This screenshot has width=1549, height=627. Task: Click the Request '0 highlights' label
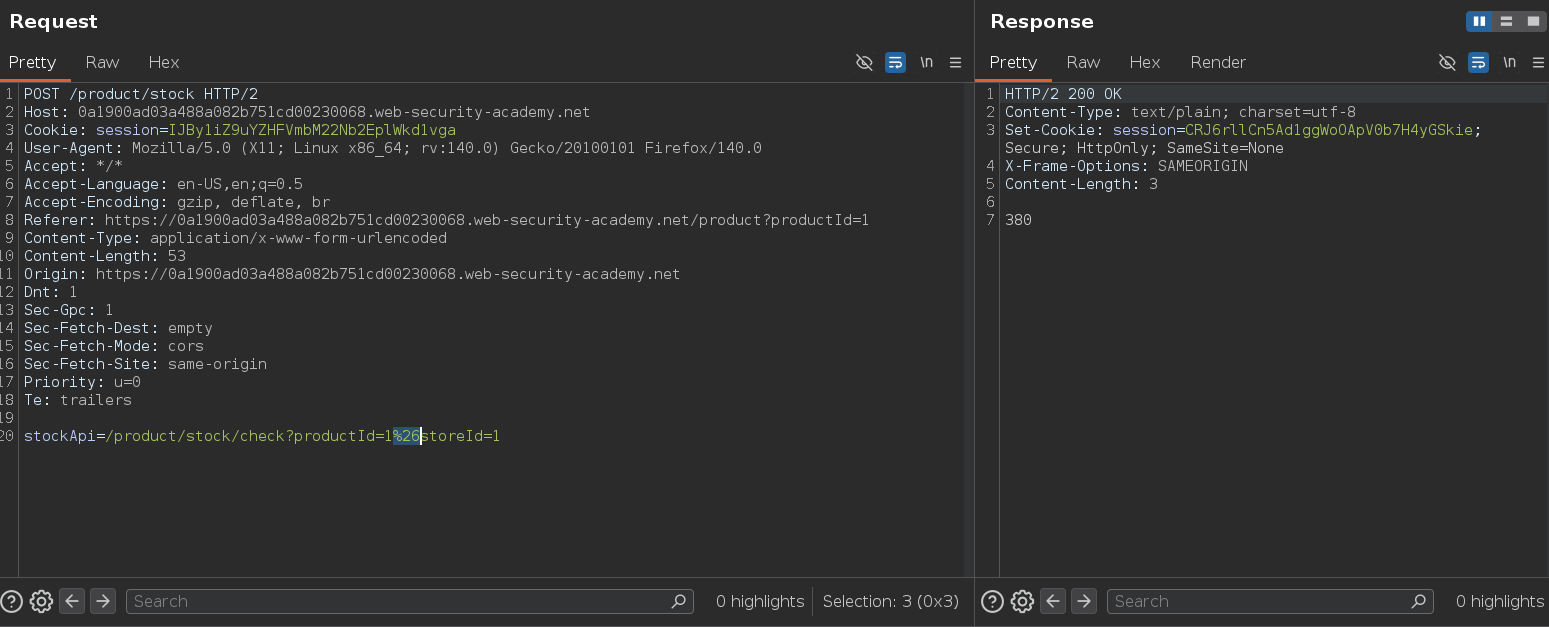click(760, 601)
